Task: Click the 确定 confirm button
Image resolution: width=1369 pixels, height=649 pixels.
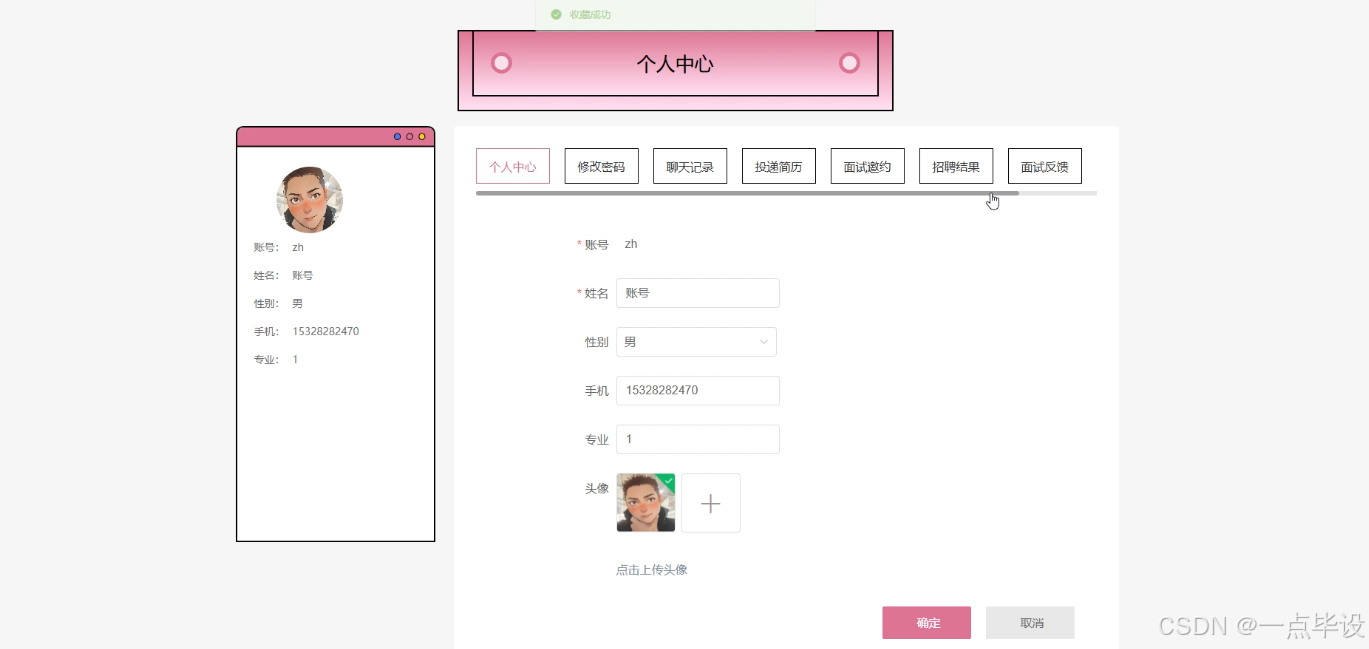Action: [x=926, y=622]
